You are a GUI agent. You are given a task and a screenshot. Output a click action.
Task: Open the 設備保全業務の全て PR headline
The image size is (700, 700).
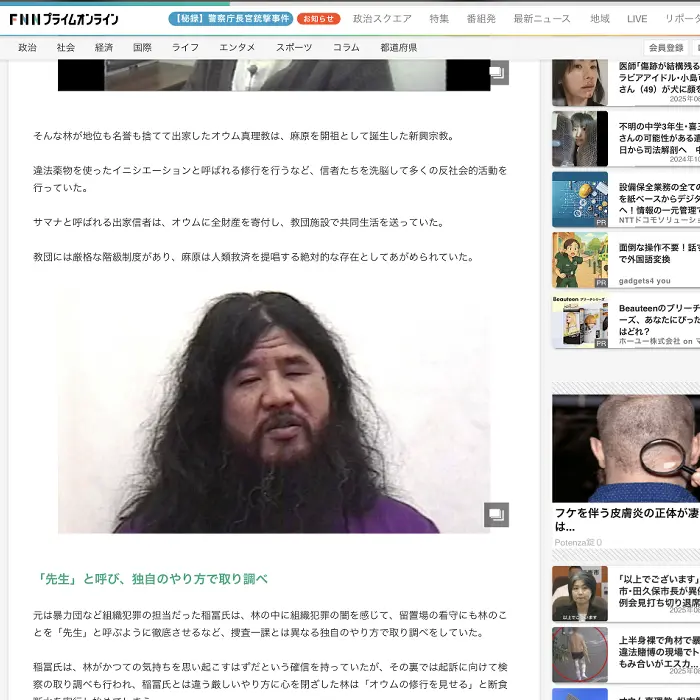[x=659, y=198]
